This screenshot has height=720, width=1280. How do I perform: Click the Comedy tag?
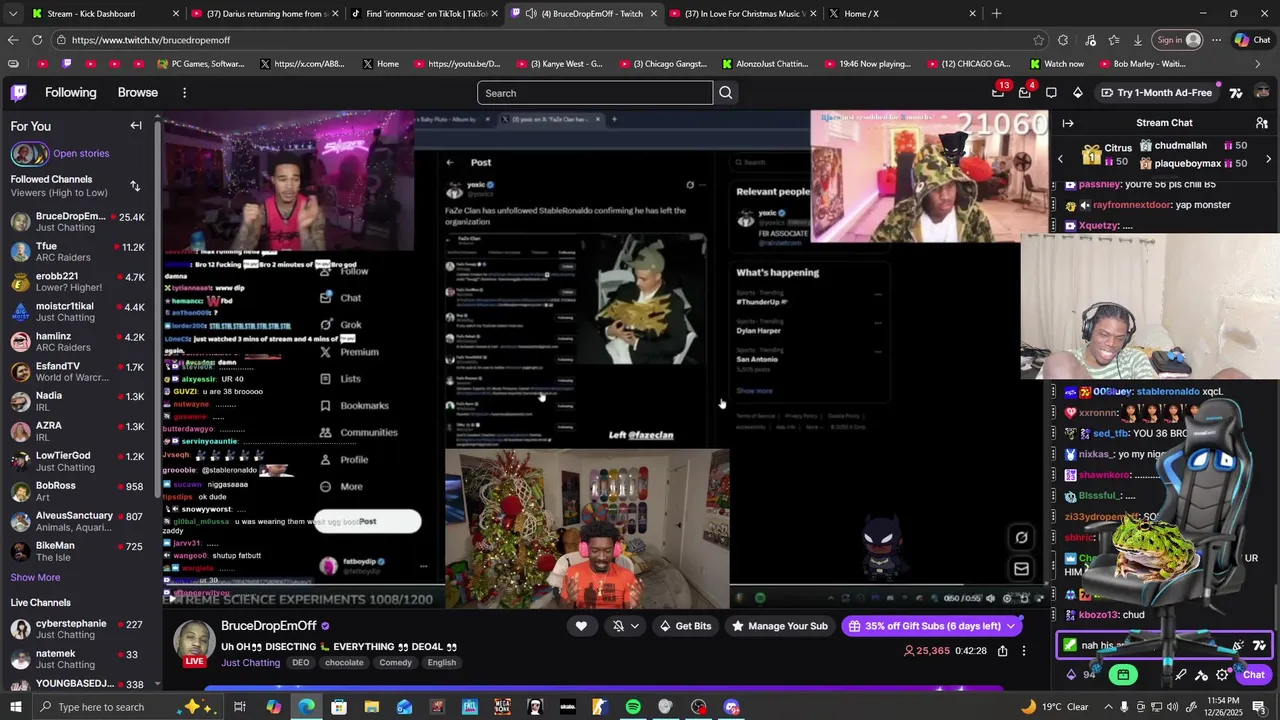[396, 663]
